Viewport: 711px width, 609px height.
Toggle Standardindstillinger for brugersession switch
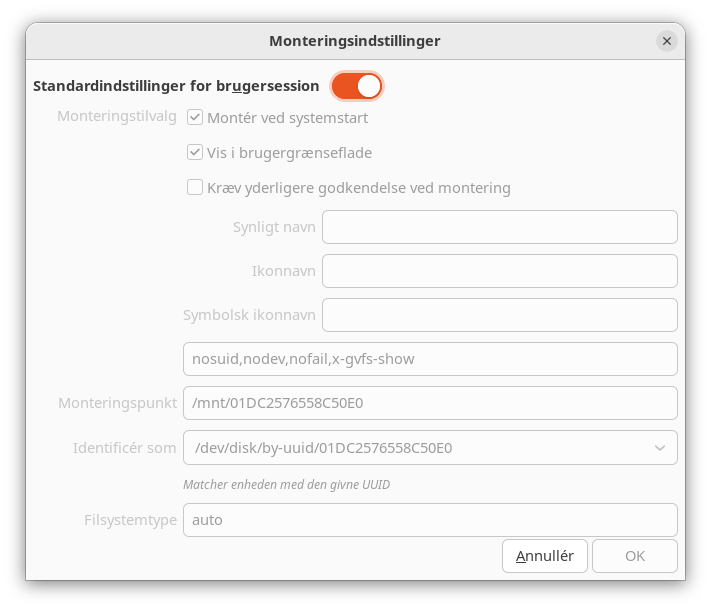[x=357, y=86]
